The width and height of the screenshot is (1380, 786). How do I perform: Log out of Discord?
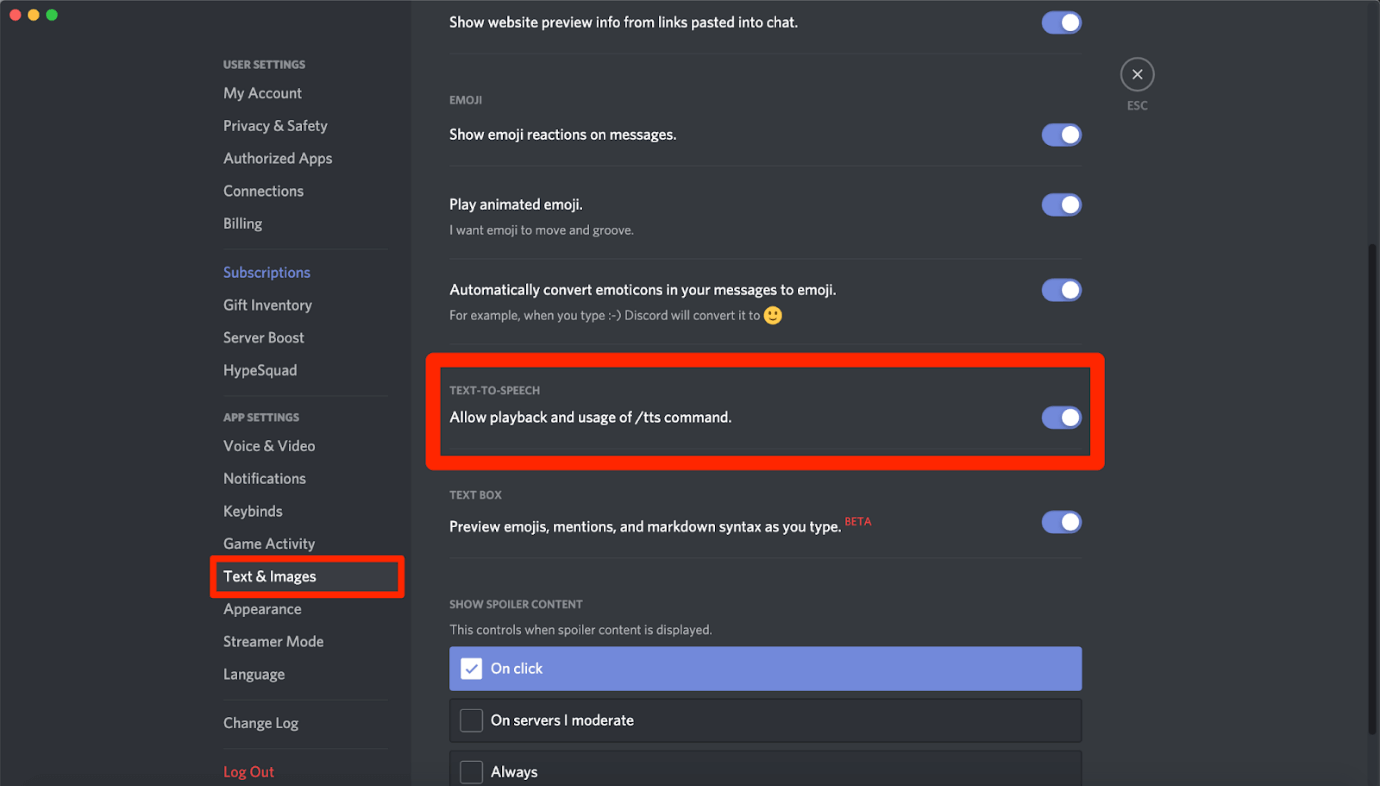click(248, 771)
